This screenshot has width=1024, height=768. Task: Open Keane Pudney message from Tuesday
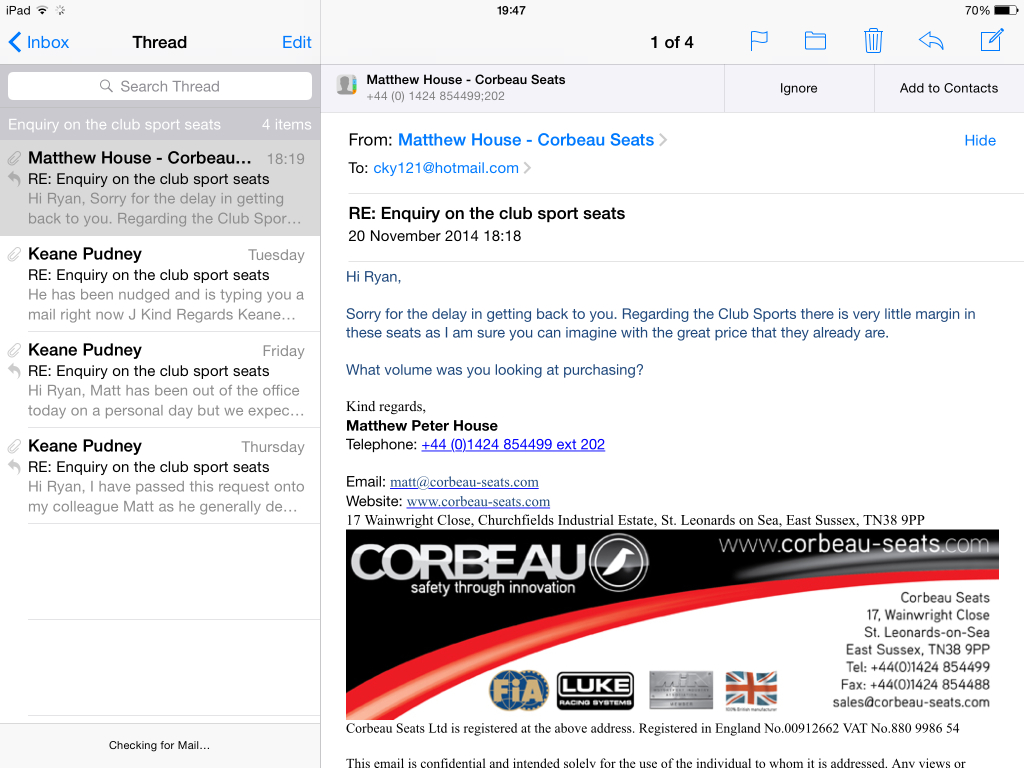point(160,284)
